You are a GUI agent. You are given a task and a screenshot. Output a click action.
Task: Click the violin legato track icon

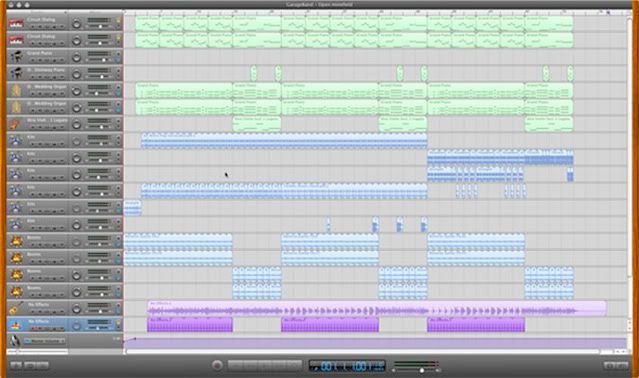16,124
